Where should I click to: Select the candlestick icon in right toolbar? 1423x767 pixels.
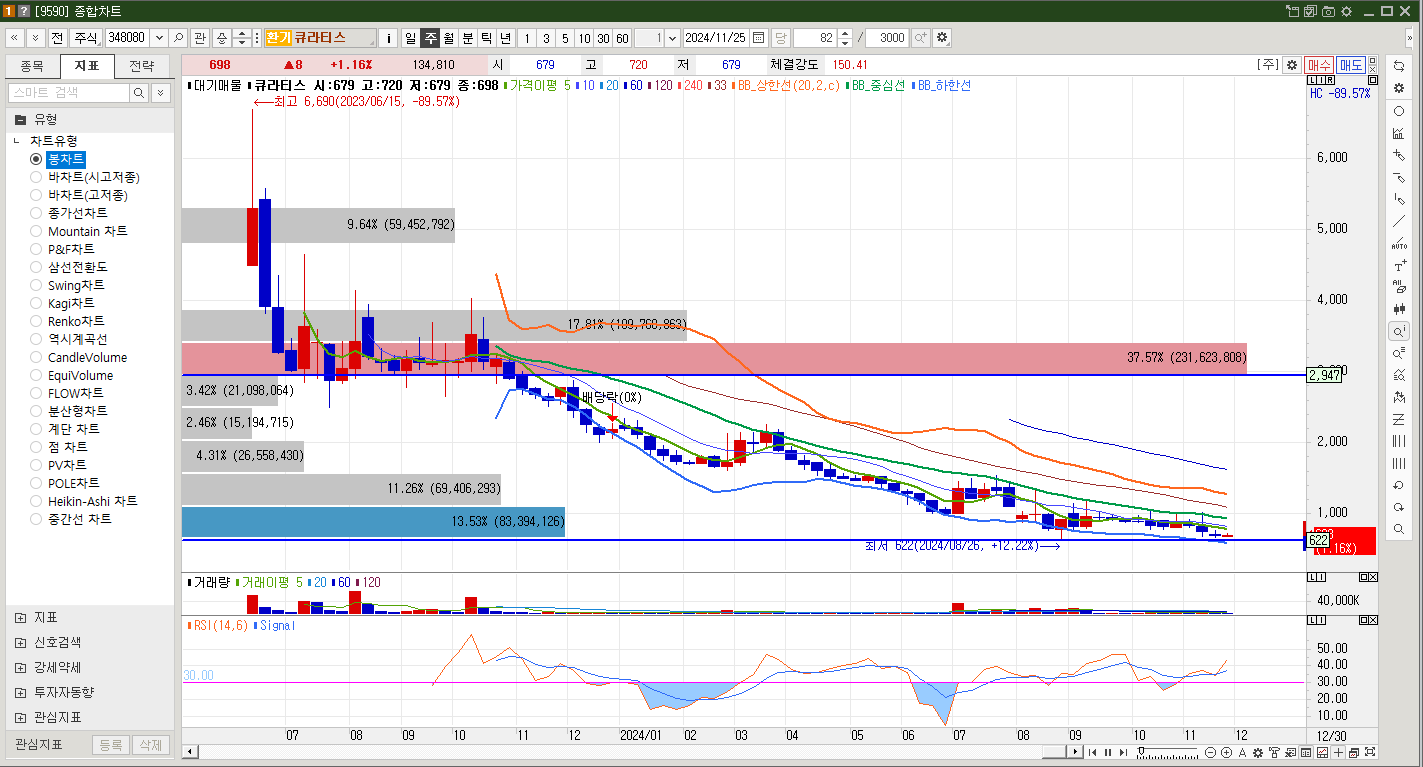pyautogui.click(x=1398, y=309)
